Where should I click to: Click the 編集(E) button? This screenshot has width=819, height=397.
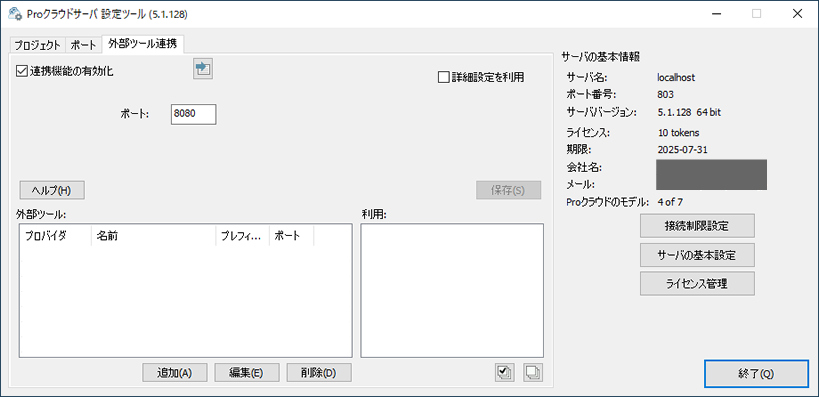pos(247,373)
